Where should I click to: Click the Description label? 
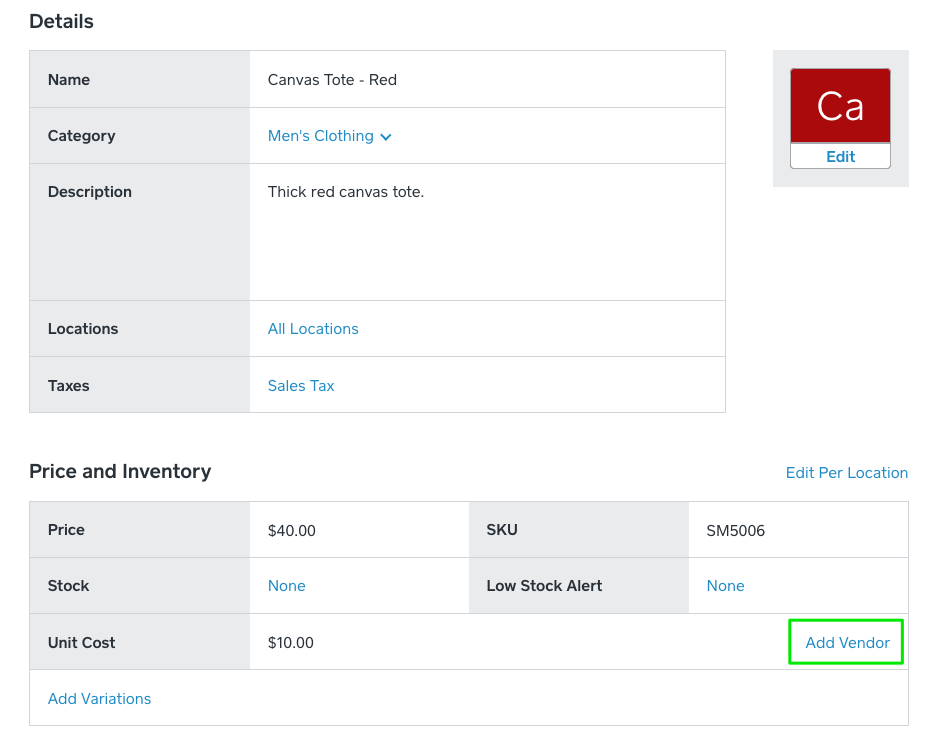click(90, 192)
